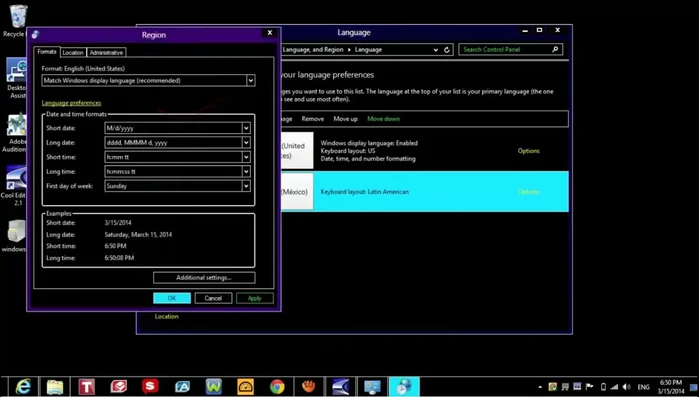Select the Adobe Audition desktop shortcut
699x397 pixels.
coord(16,133)
